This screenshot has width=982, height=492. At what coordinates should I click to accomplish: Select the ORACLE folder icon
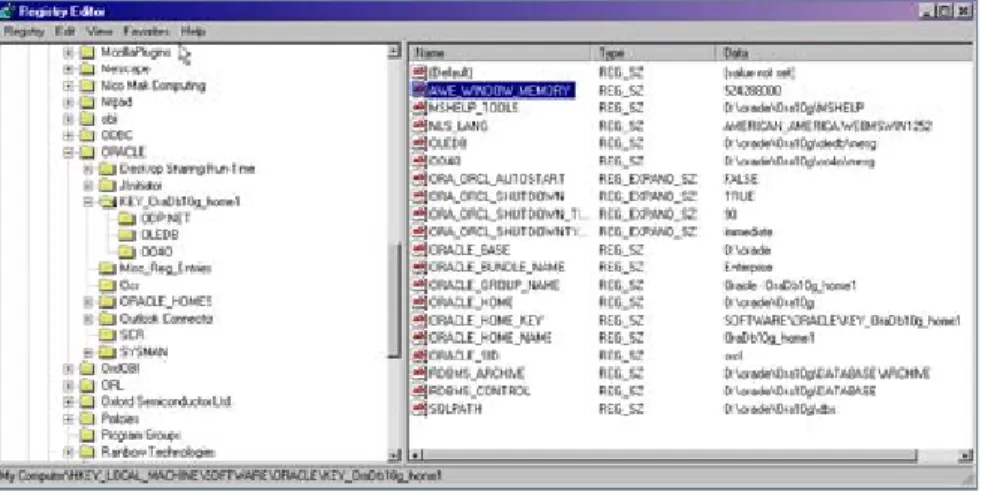click(x=88, y=152)
